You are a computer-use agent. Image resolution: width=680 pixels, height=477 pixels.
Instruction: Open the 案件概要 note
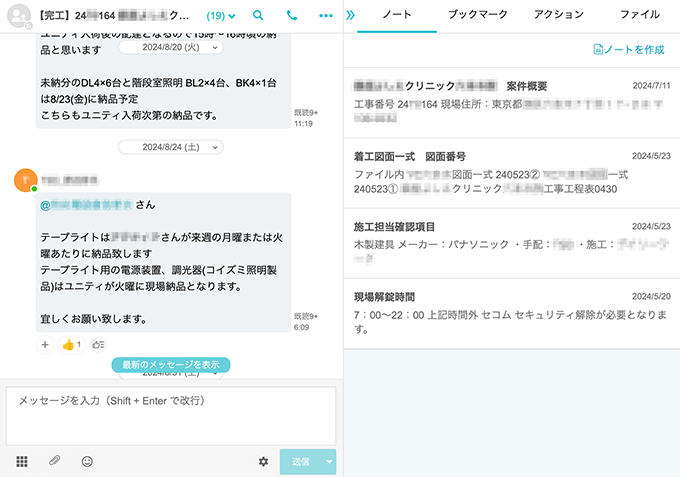512,103
